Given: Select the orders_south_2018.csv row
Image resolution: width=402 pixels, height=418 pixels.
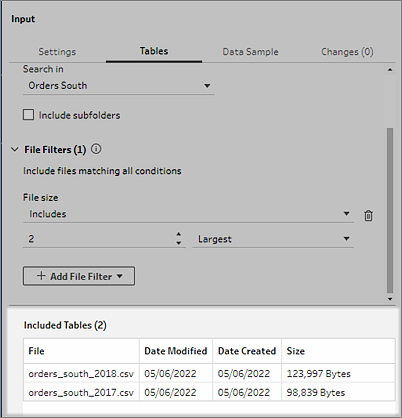Looking at the screenshot, I should [209, 373].
